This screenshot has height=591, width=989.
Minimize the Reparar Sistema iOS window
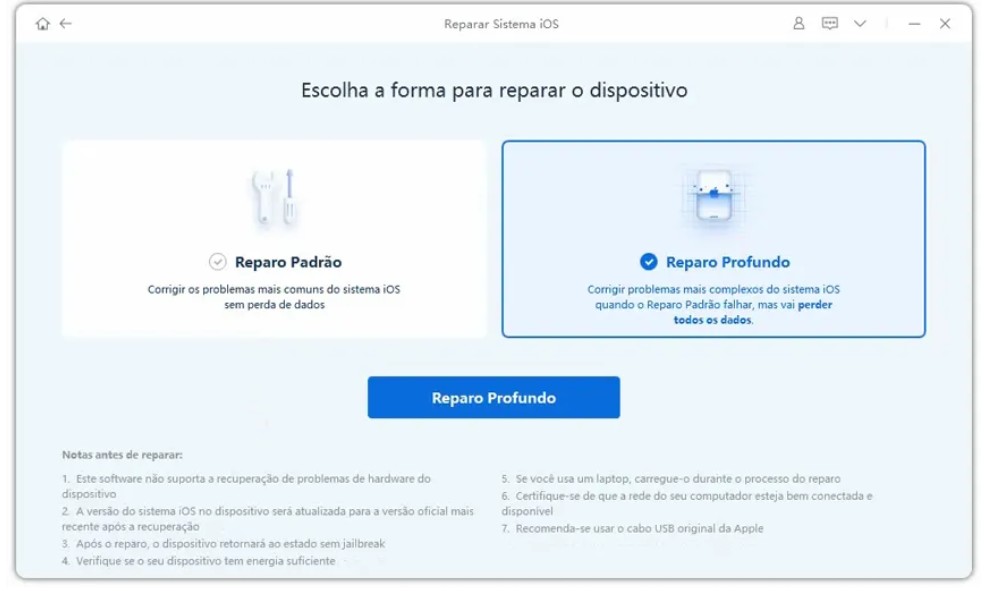pos(914,24)
